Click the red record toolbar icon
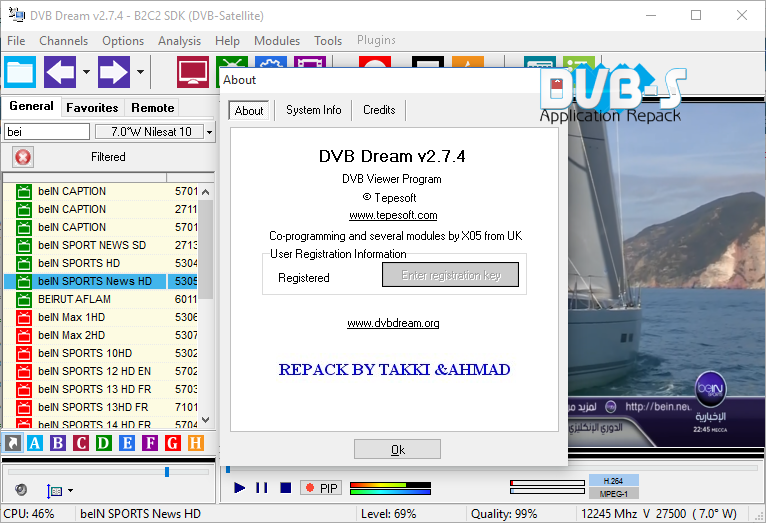This screenshot has width=766, height=523. coord(375,62)
